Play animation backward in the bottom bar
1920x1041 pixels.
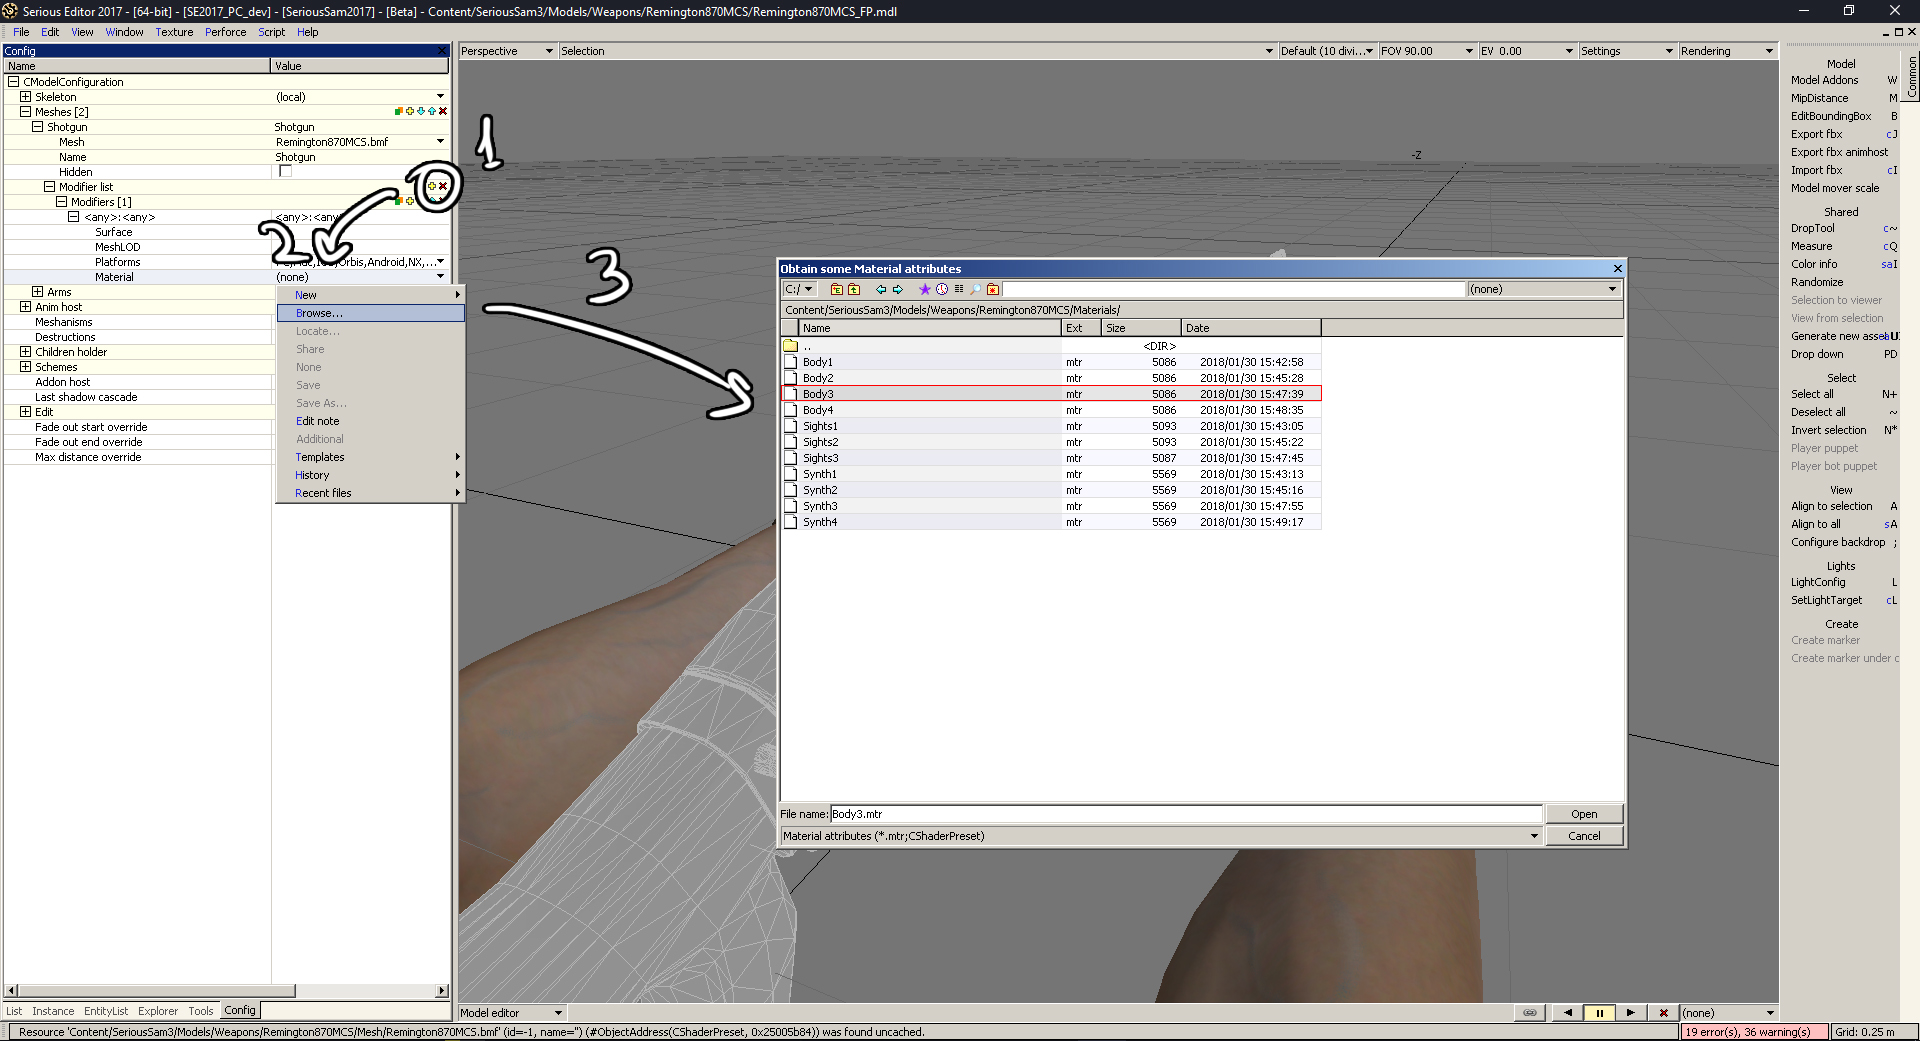pos(1568,1013)
